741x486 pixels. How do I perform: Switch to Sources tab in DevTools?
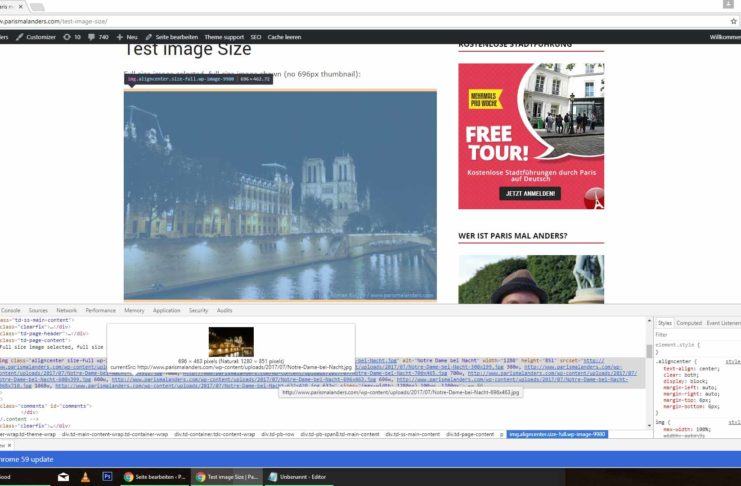[x=38, y=311]
